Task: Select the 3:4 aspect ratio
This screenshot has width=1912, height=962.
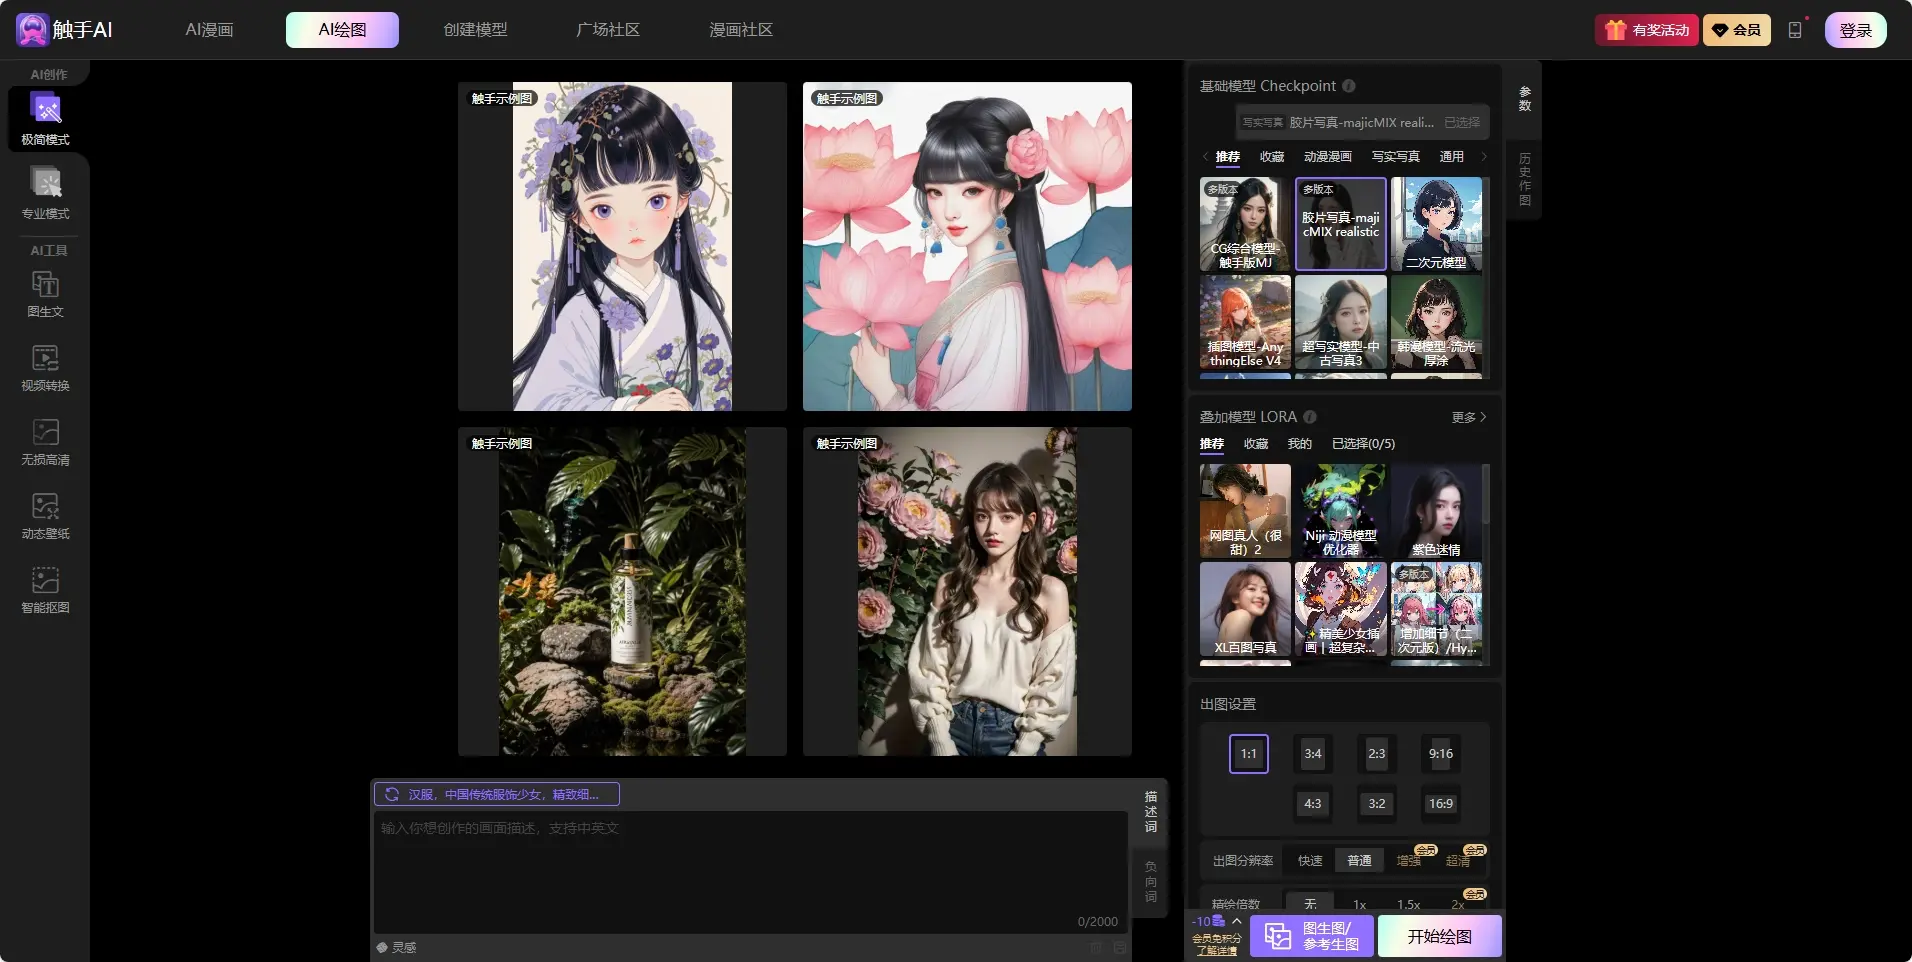Action: coord(1313,754)
